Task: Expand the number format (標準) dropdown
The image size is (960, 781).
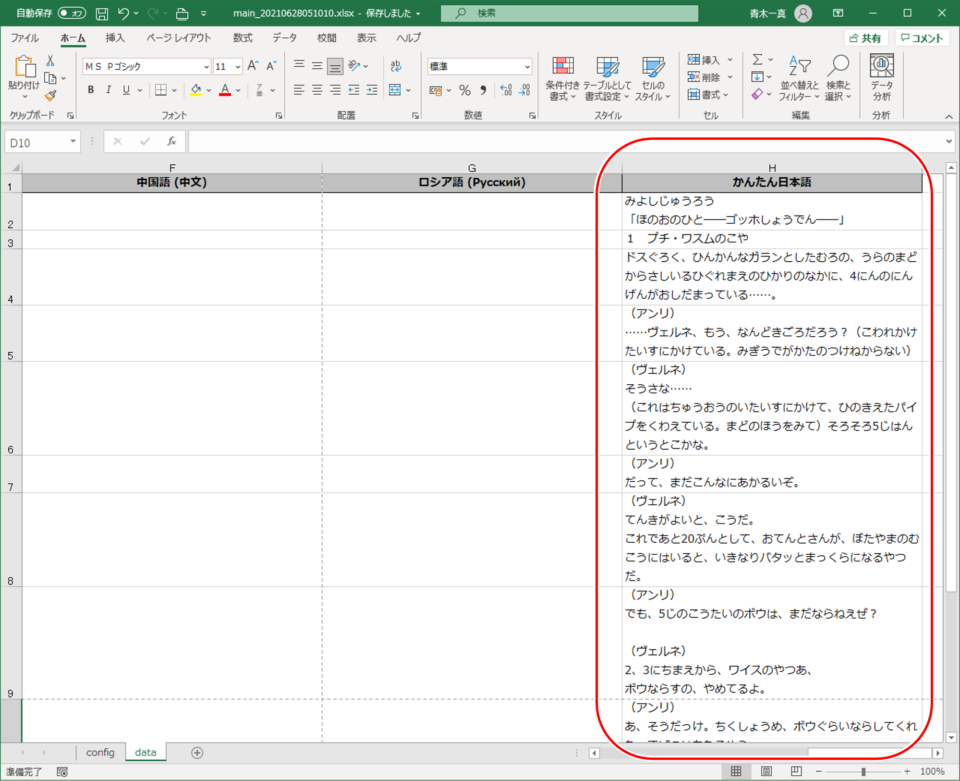Action: [527, 67]
